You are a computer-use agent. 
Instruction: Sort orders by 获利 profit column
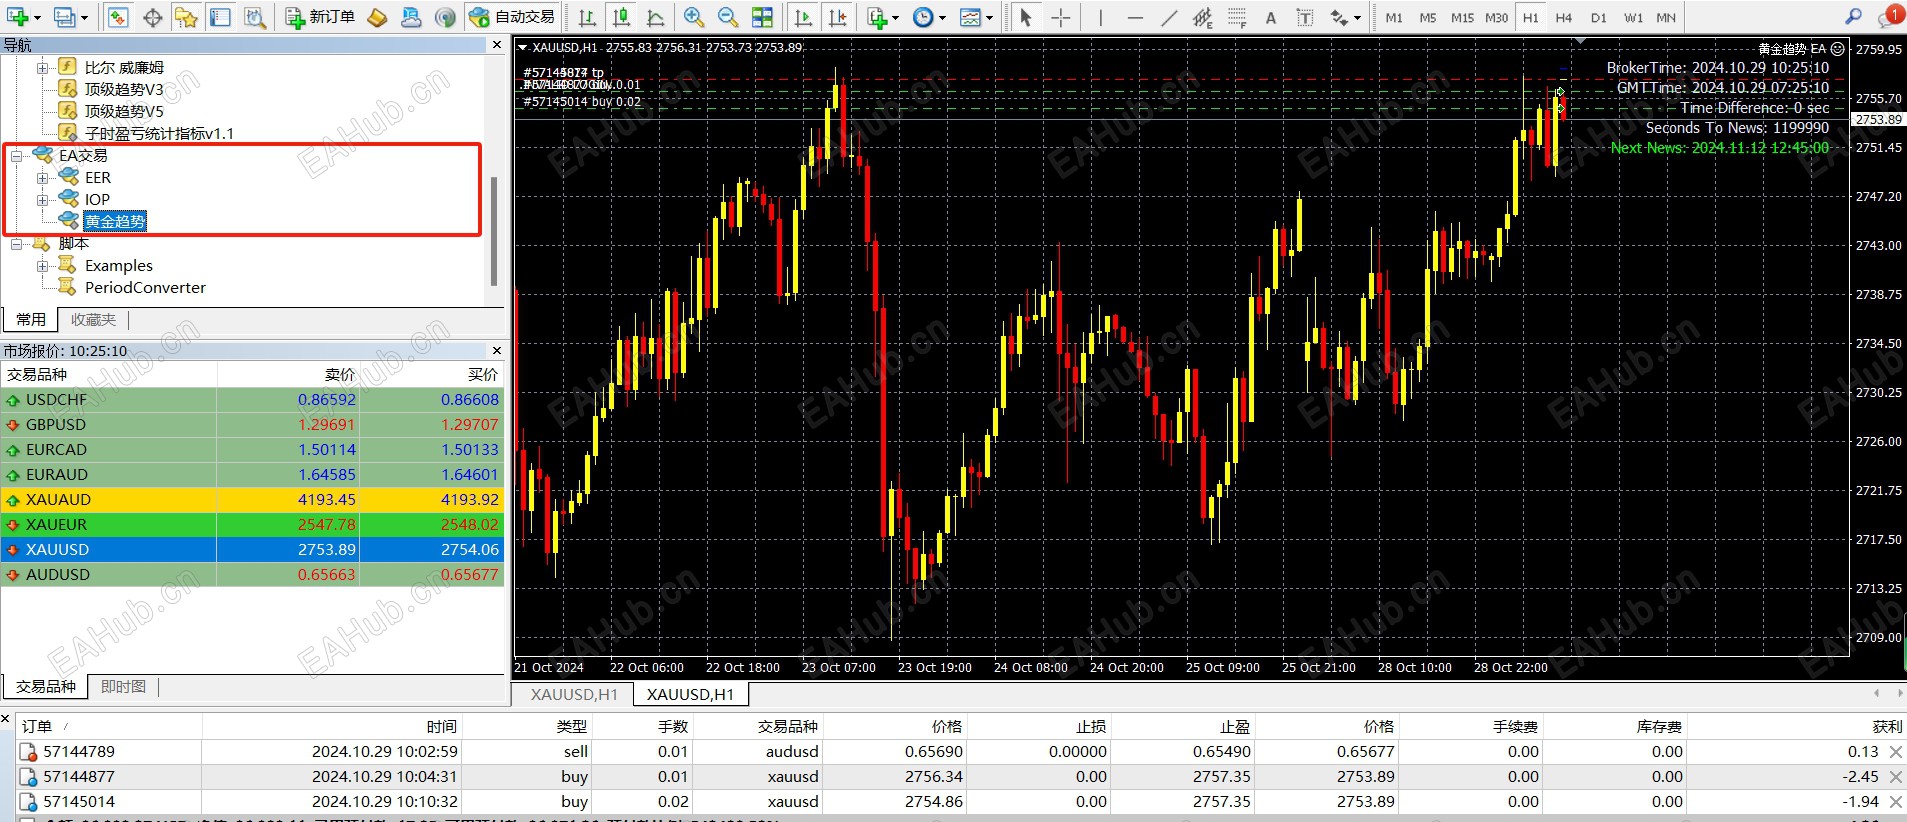[x=1887, y=727]
